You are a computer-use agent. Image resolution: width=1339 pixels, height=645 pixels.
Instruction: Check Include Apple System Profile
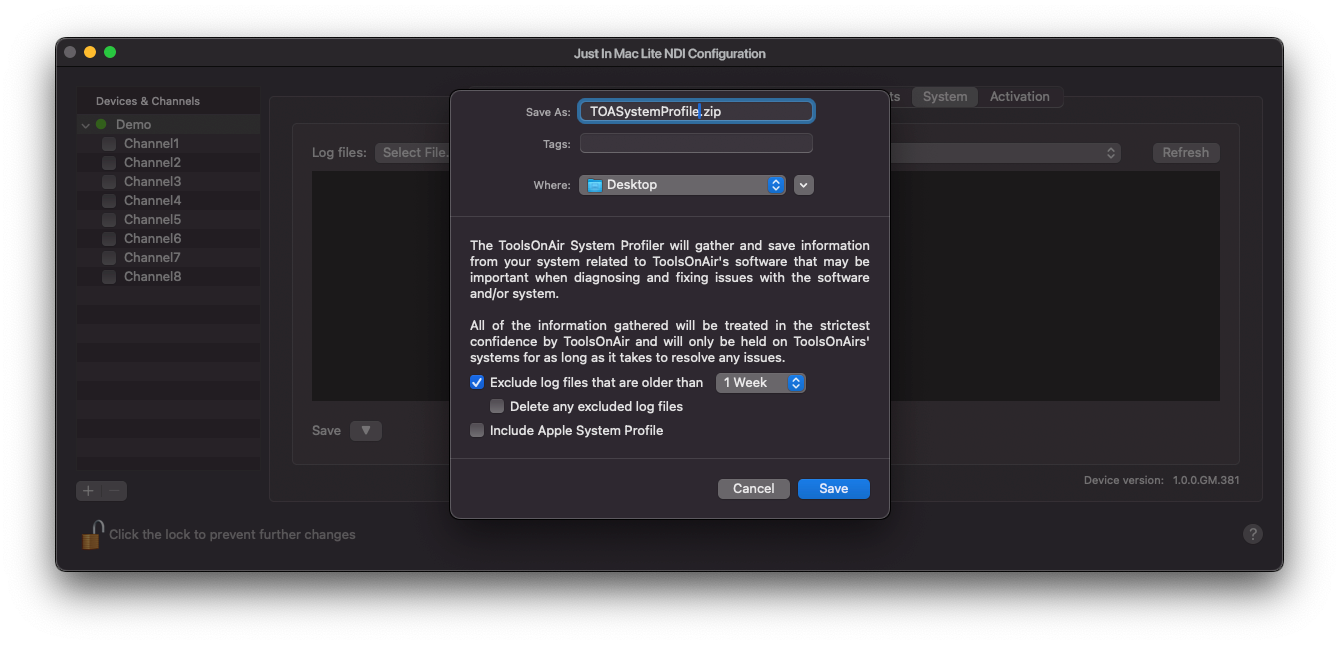coord(477,431)
